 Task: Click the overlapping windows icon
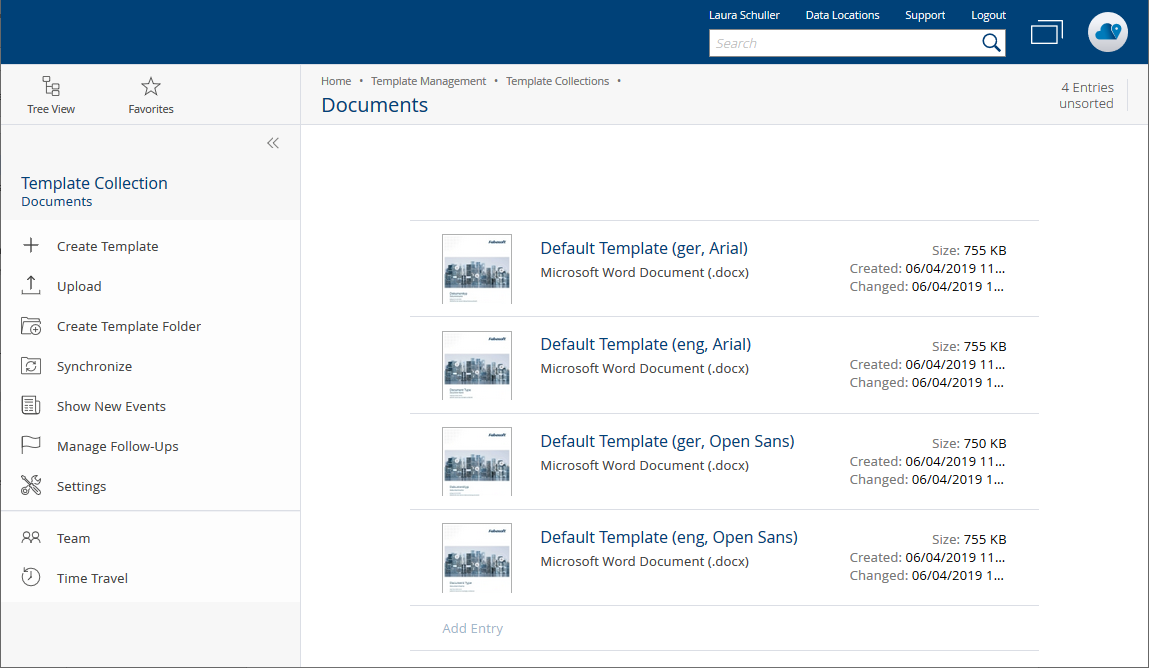point(1046,33)
